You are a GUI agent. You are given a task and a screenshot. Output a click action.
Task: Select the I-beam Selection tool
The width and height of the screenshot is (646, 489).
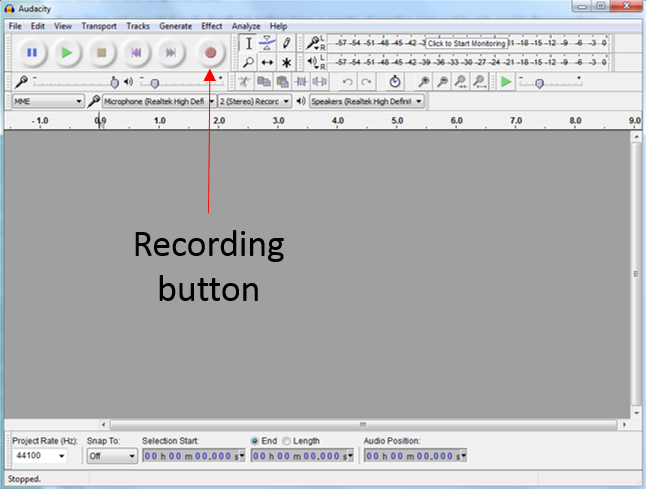pos(249,43)
